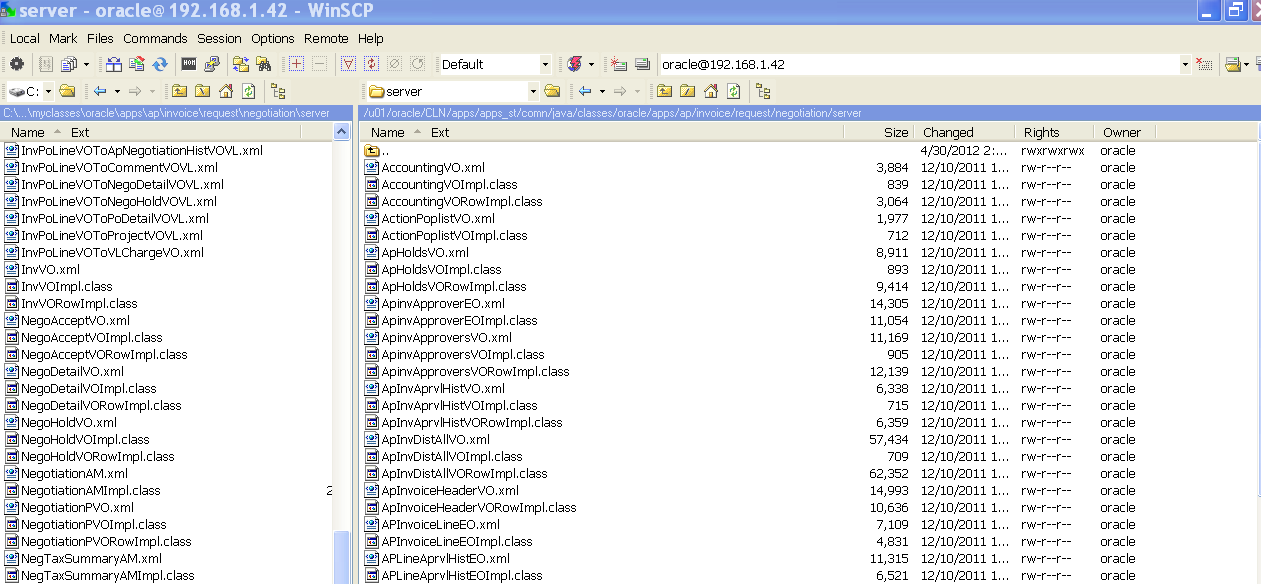
Task: Click the local panel vertical scrollbar
Action: coord(342,556)
